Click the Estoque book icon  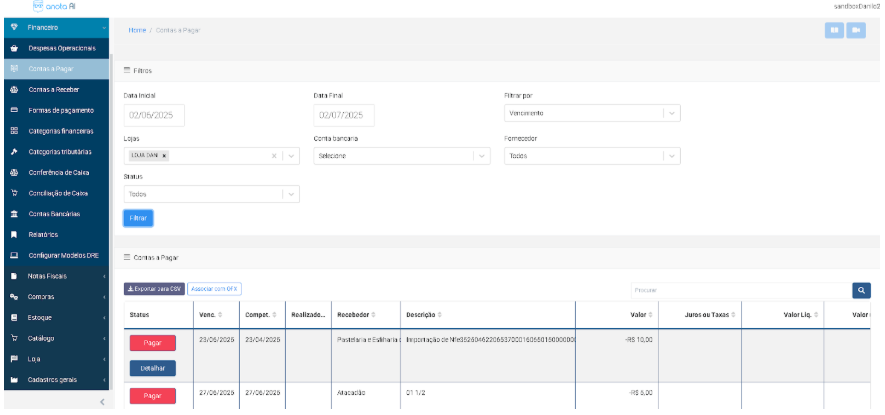tap(15, 317)
